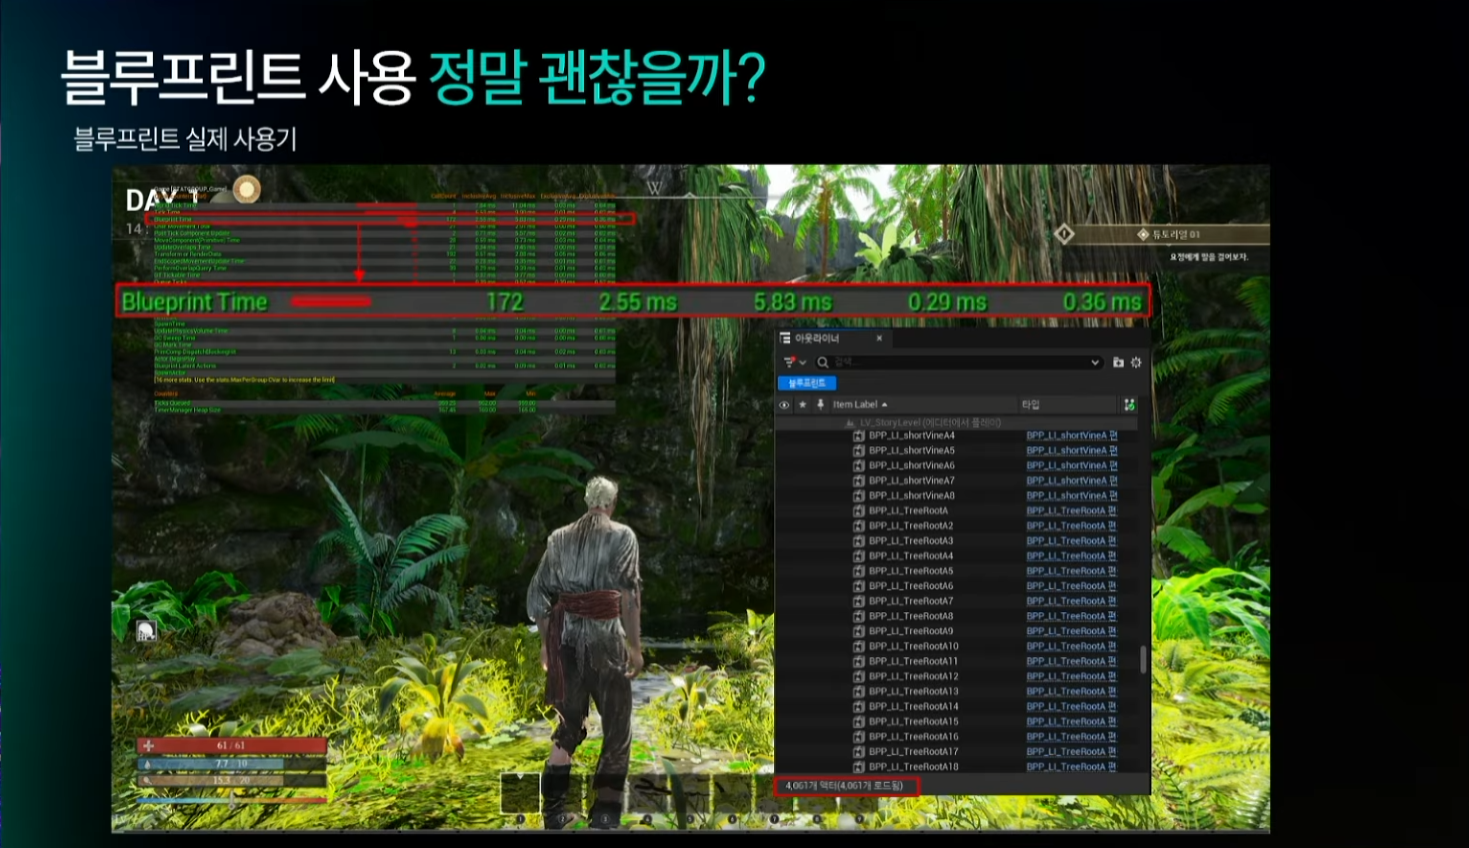Click the round sun emblem beside DAY
The height and width of the screenshot is (848, 1469).
tap(246, 188)
